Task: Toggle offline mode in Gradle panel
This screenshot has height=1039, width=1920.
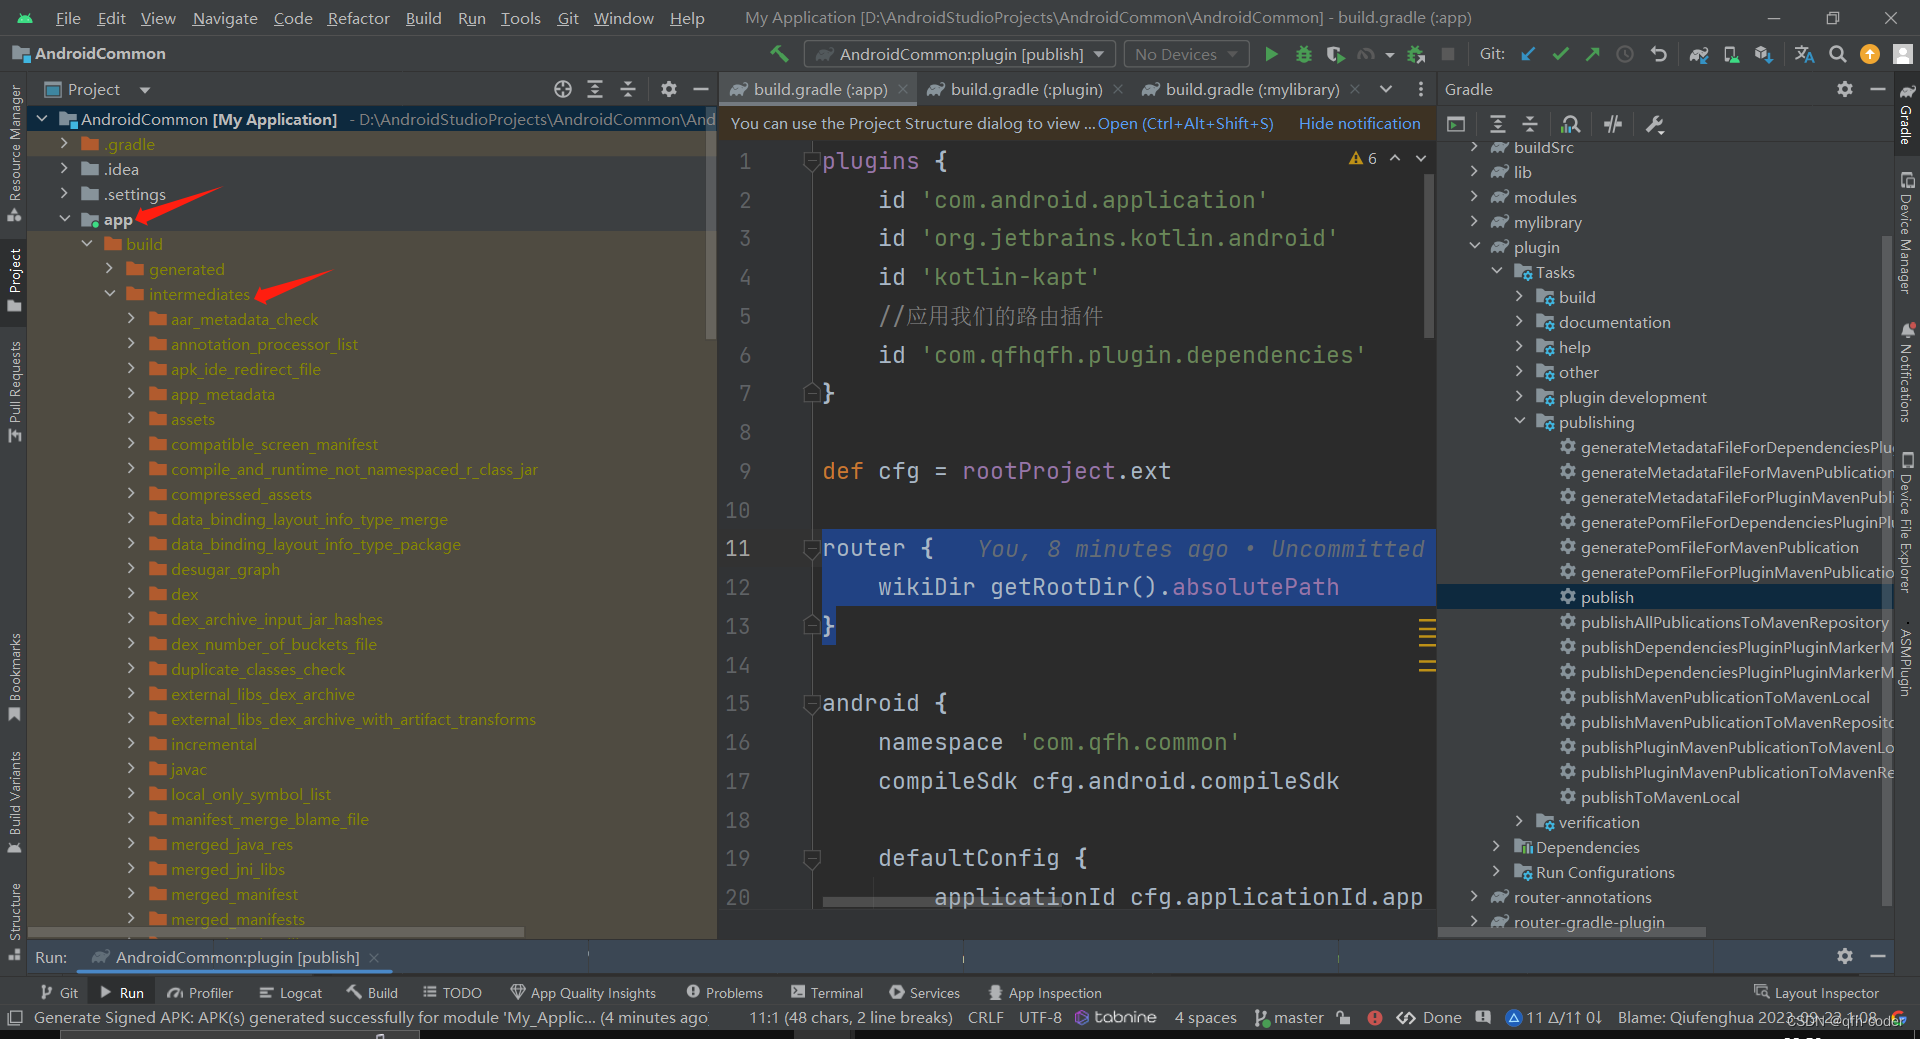Action: (x=1613, y=124)
